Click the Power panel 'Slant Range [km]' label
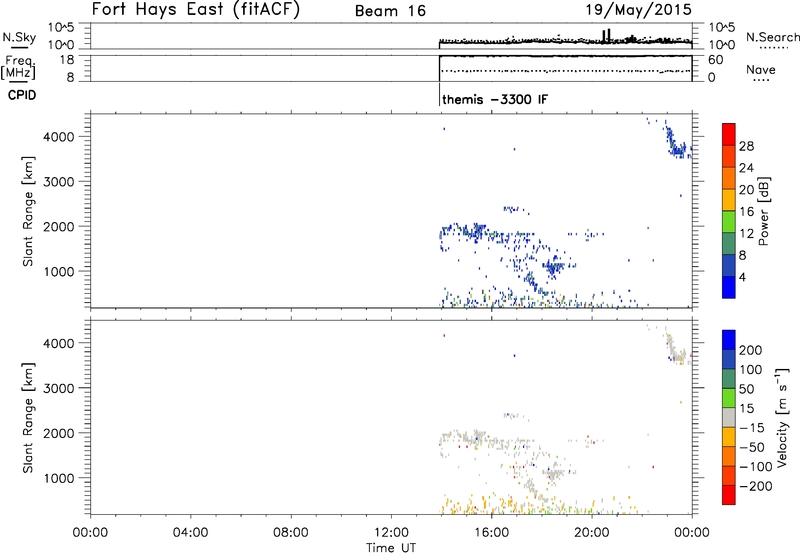This screenshot has height=554, width=800. click(28, 211)
